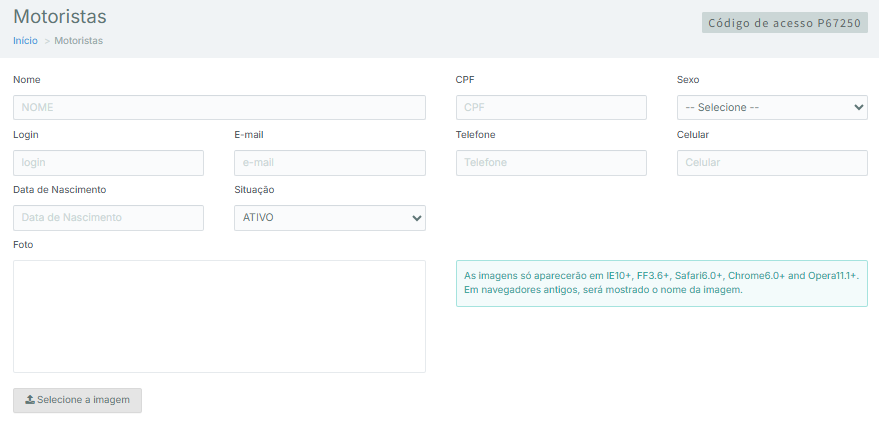Focus the Telefone field
This screenshot has width=879, height=421.
[x=551, y=162]
